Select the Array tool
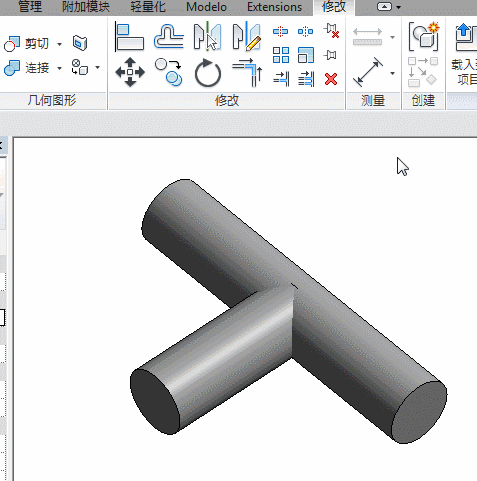Image resolution: width=477 pixels, height=481 pixels. click(x=281, y=55)
